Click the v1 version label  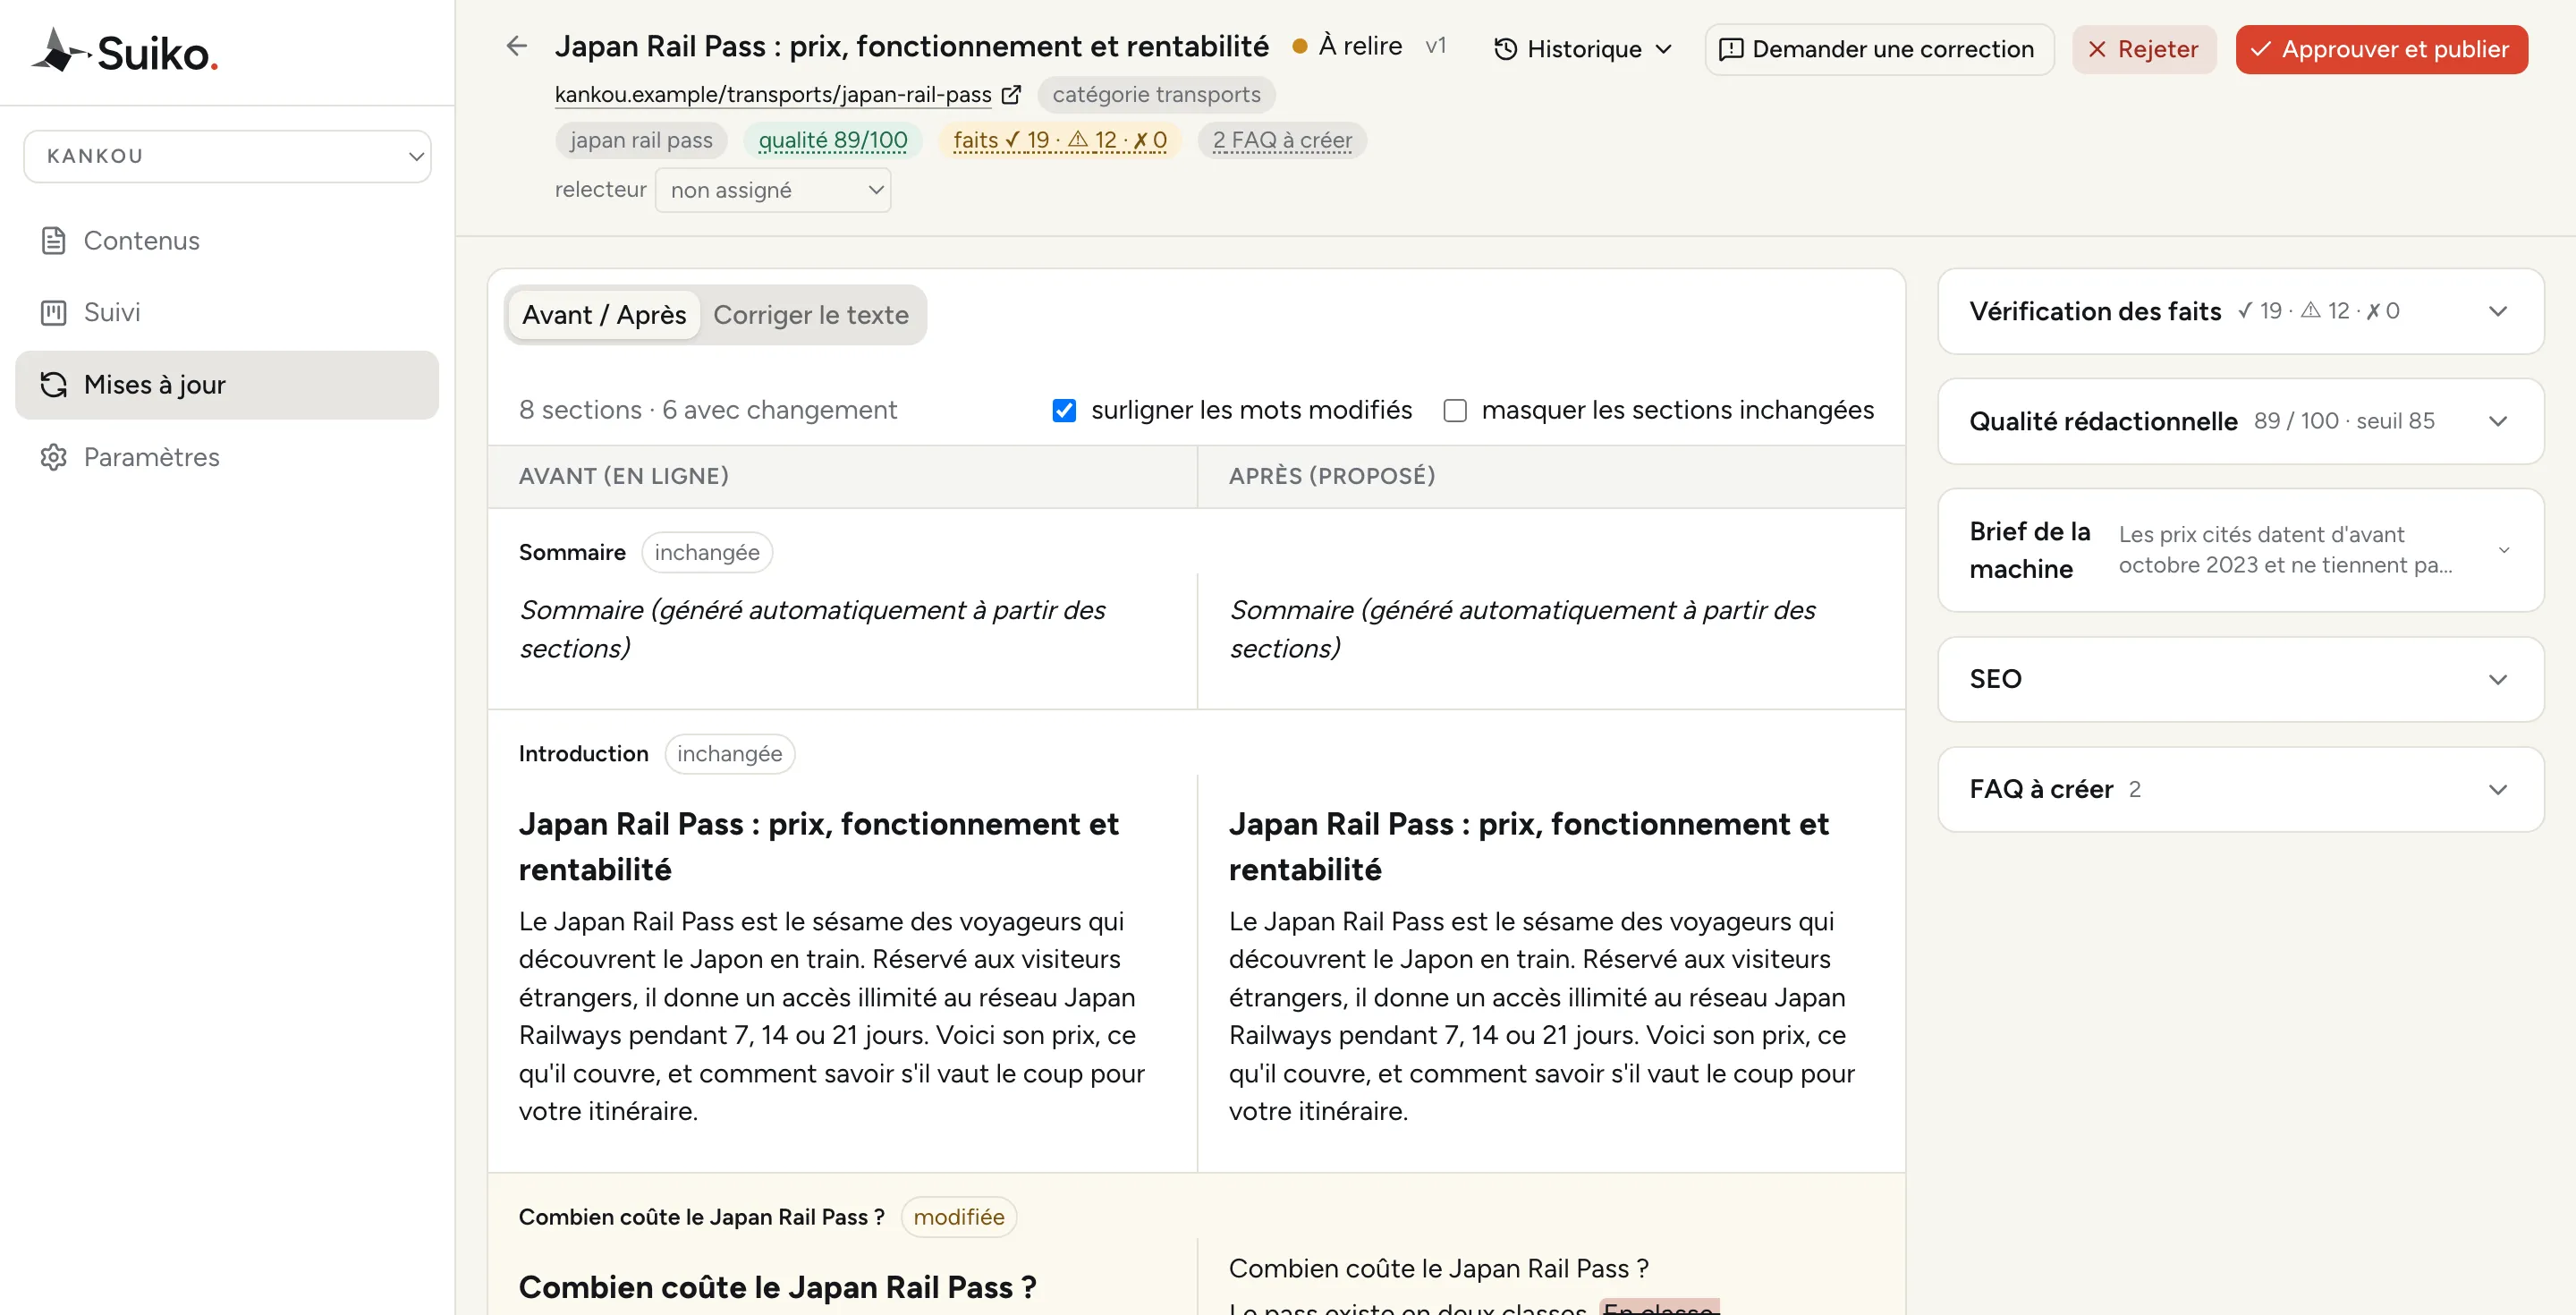[1435, 46]
